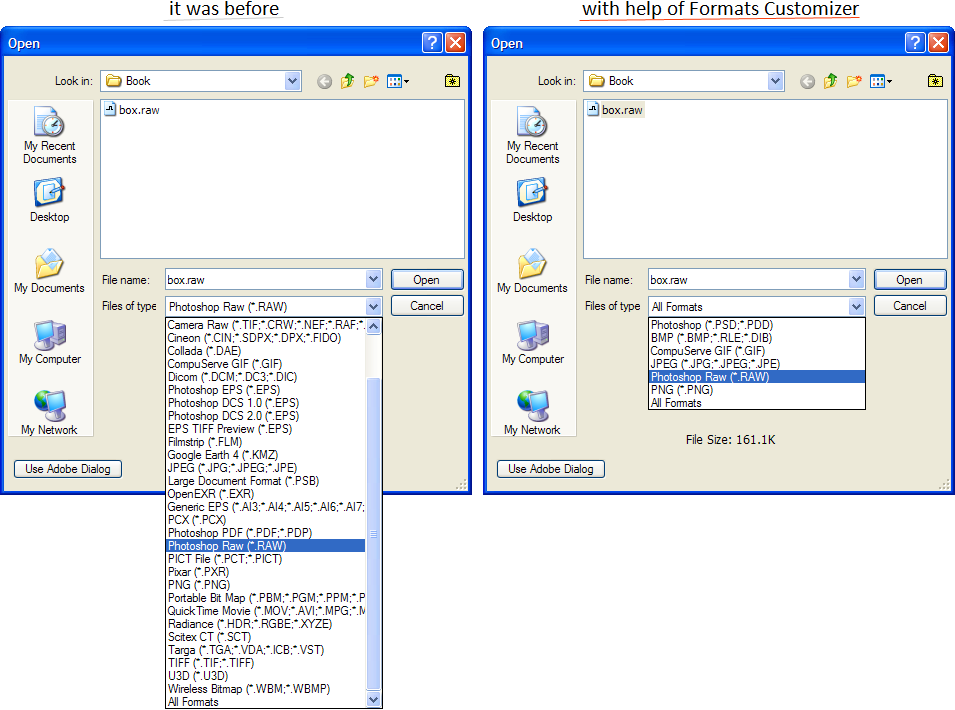This screenshot has width=955, height=710.
Task: Click Use Adobe Dialog in left dialog
Action: 68,469
